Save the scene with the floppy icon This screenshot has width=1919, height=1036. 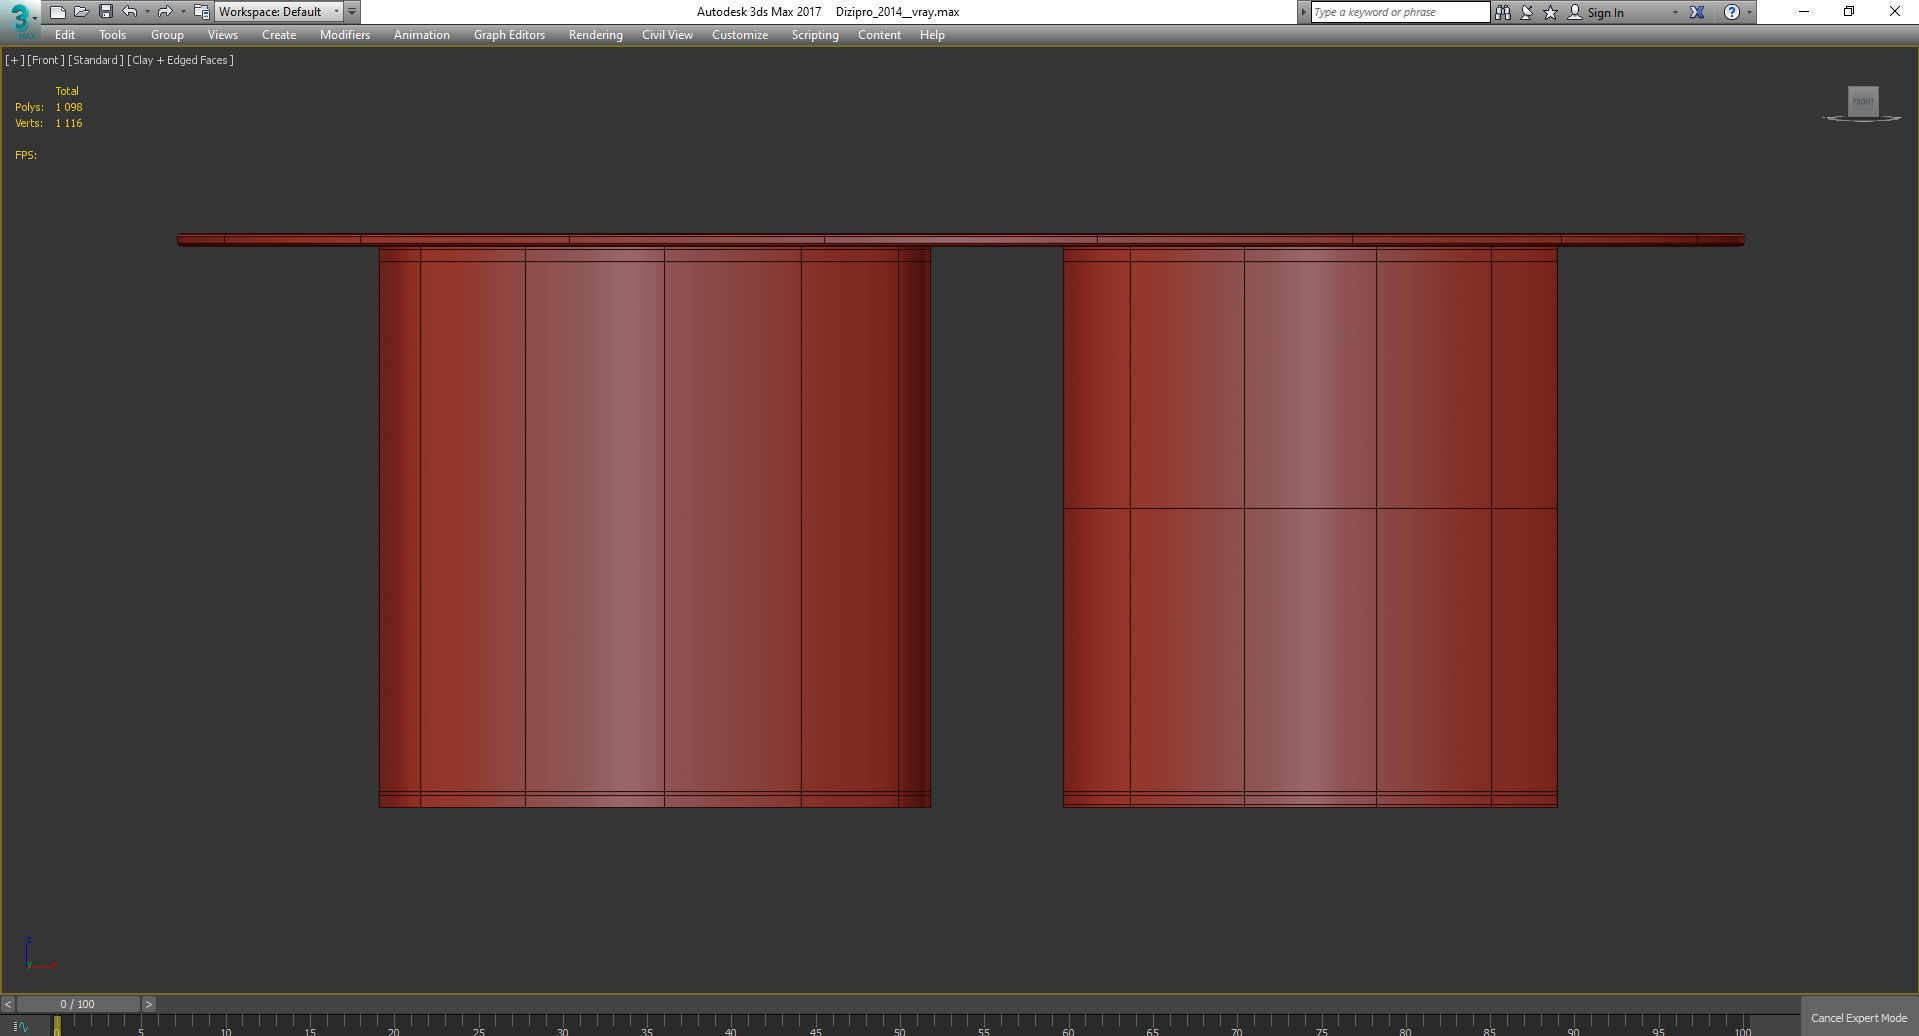tap(106, 12)
